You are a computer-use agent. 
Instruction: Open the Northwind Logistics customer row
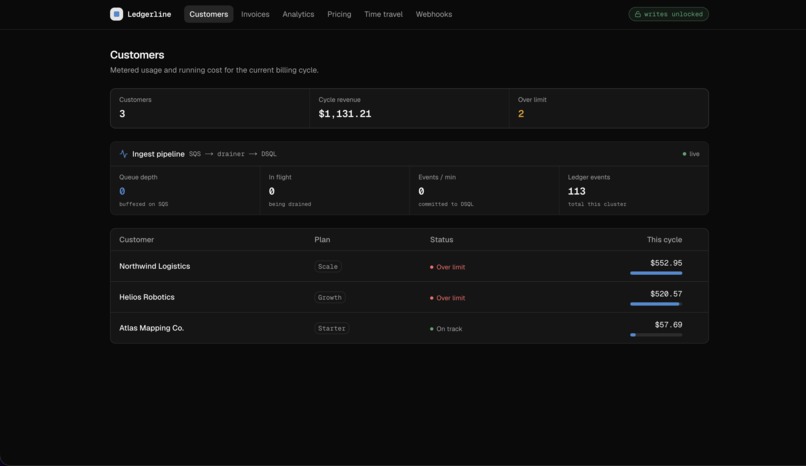[409, 266]
